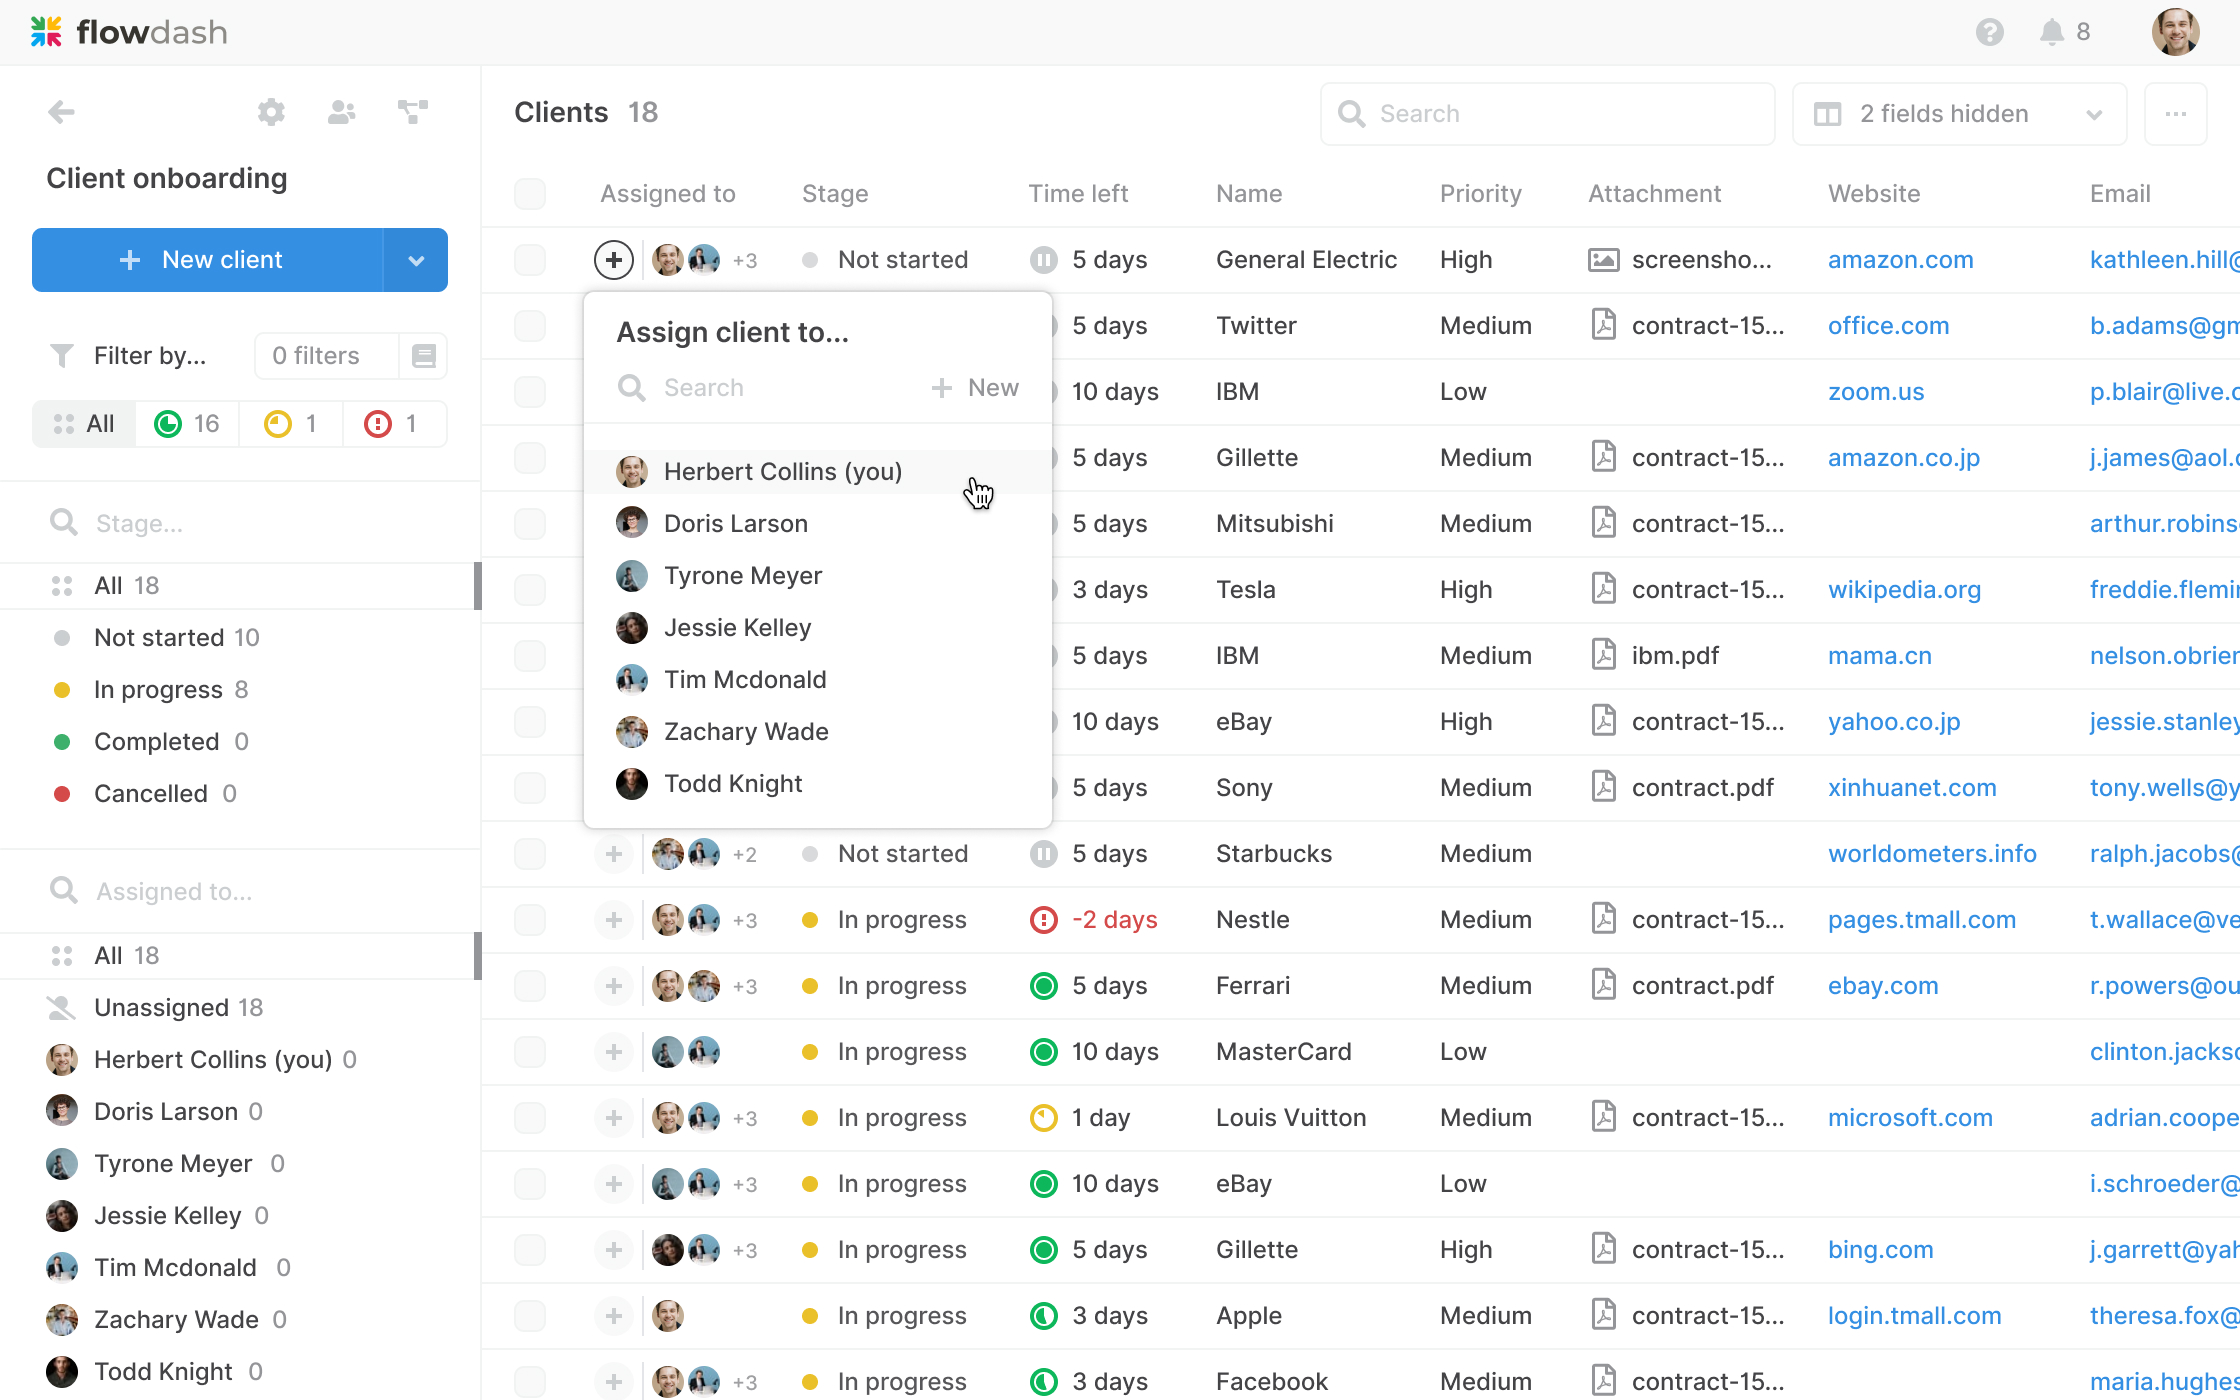Click the three-dots more options button
Screen dimensions: 2240x1400
[2175, 114]
